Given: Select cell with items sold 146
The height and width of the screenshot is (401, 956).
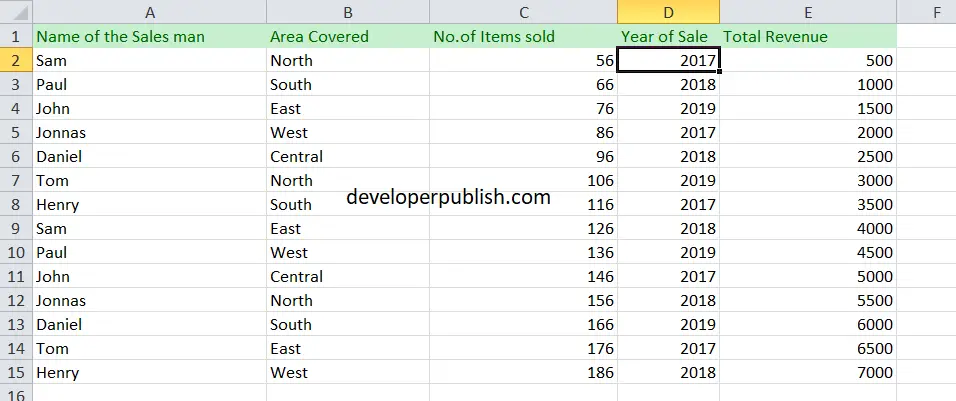Looking at the screenshot, I should [x=523, y=276].
